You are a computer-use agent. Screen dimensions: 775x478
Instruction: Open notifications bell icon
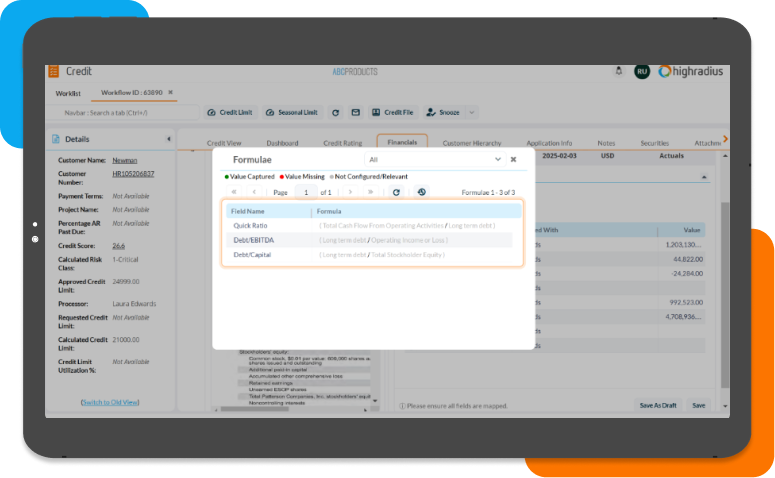(618, 71)
